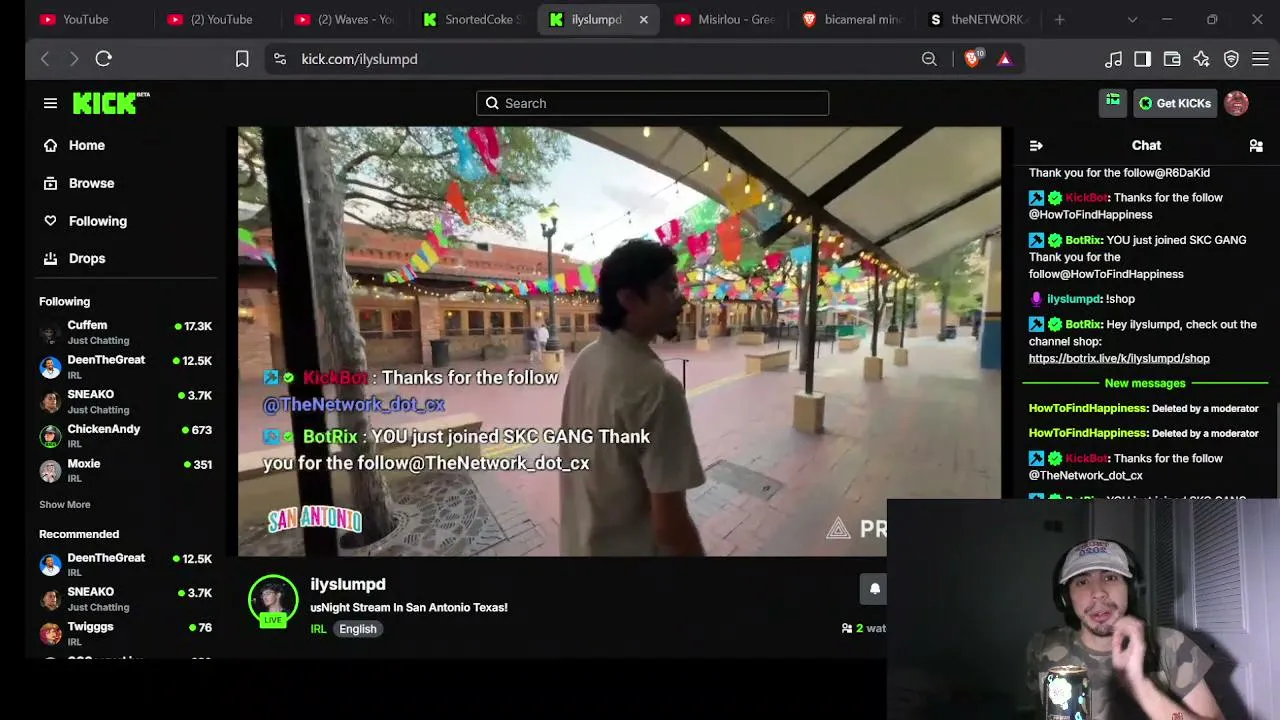1280x720 pixels.
Task: Open Brave Rewards triangle icon
Action: (x=1005, y=59)
